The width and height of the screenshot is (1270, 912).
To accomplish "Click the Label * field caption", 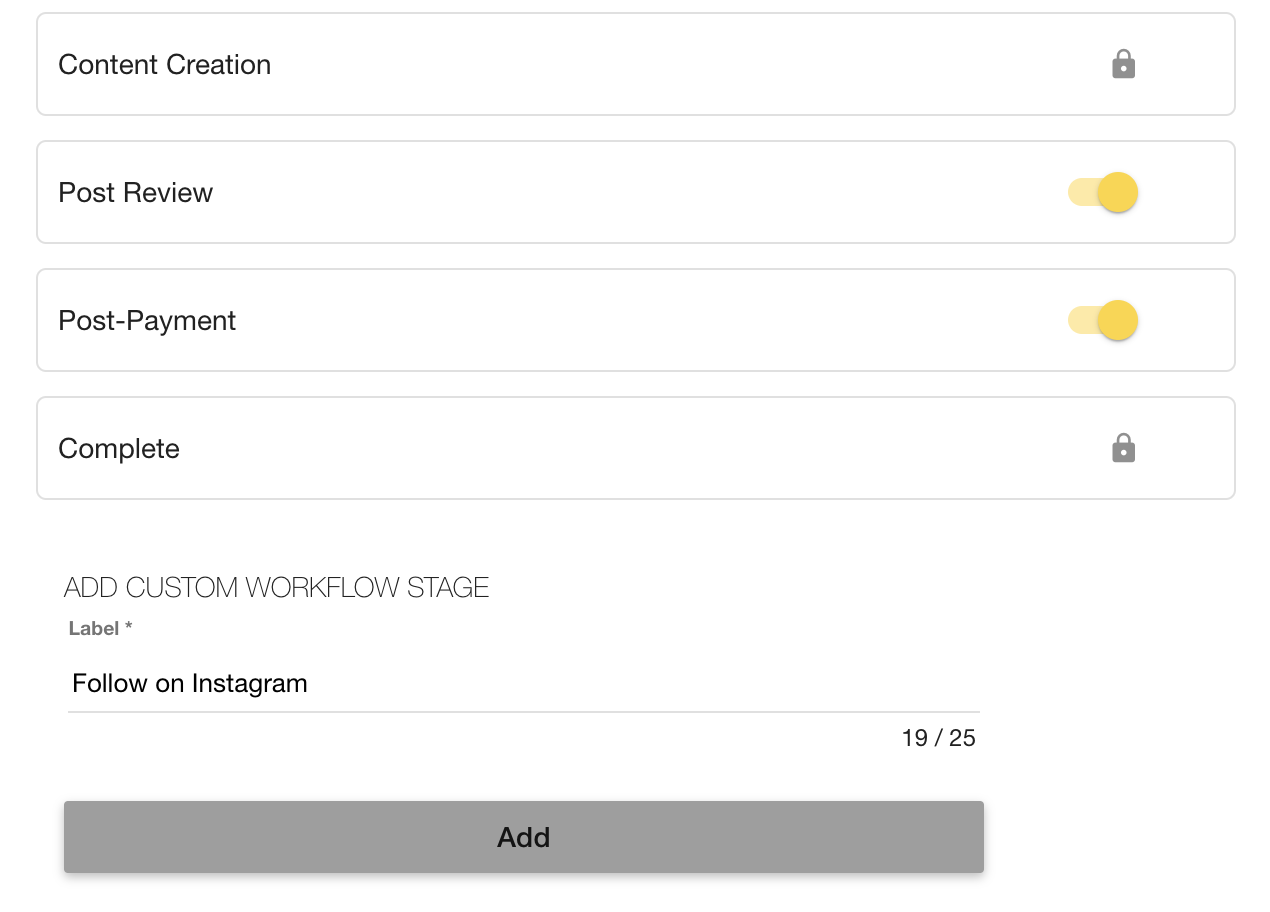I will pos(101,628).
